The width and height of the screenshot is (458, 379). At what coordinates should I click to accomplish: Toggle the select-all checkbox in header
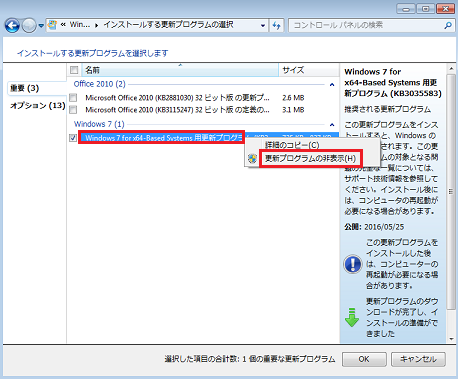74,70
